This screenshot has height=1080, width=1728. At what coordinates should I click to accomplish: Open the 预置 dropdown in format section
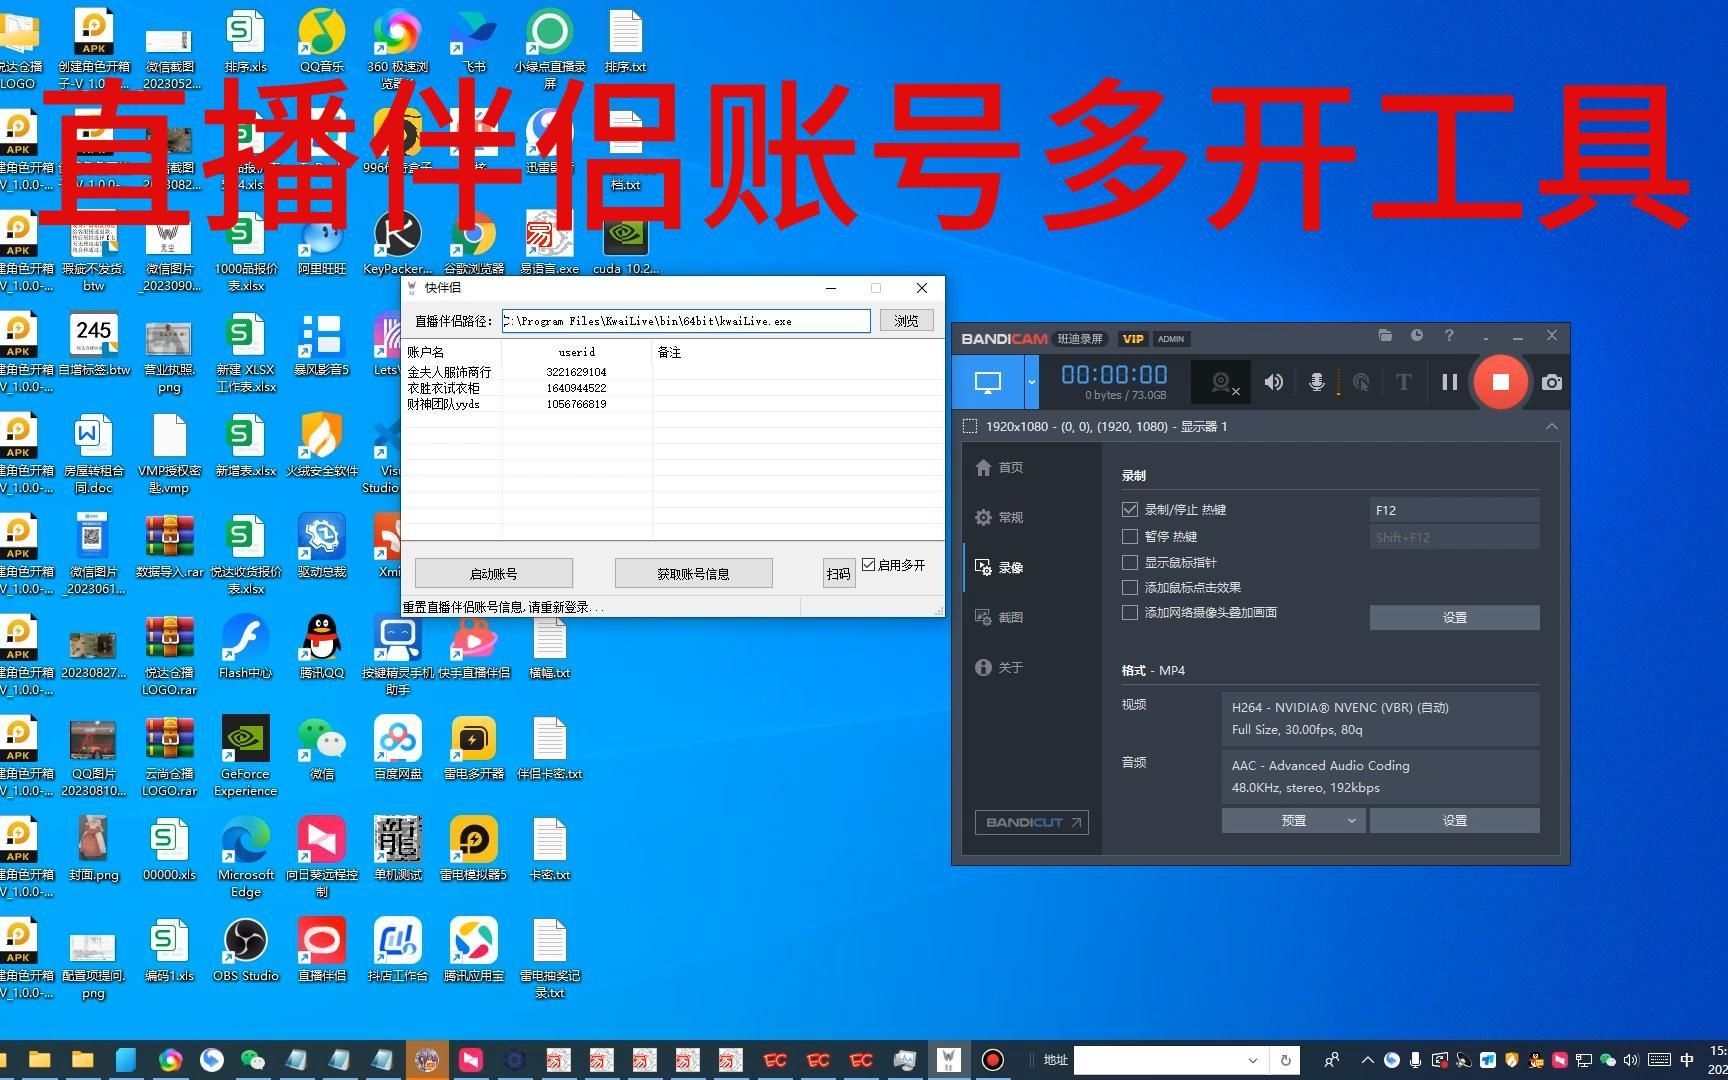[x=1293, y=820]
